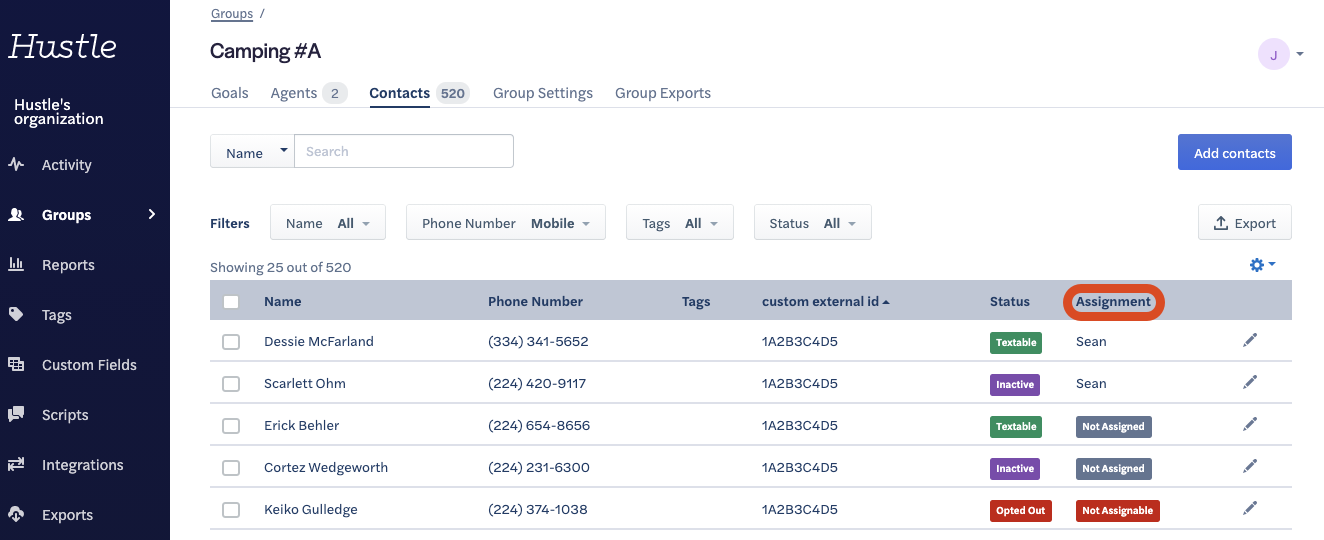Open the Group Settings tab
This screenshot has height=540, width=1324.
click(543, 93)
